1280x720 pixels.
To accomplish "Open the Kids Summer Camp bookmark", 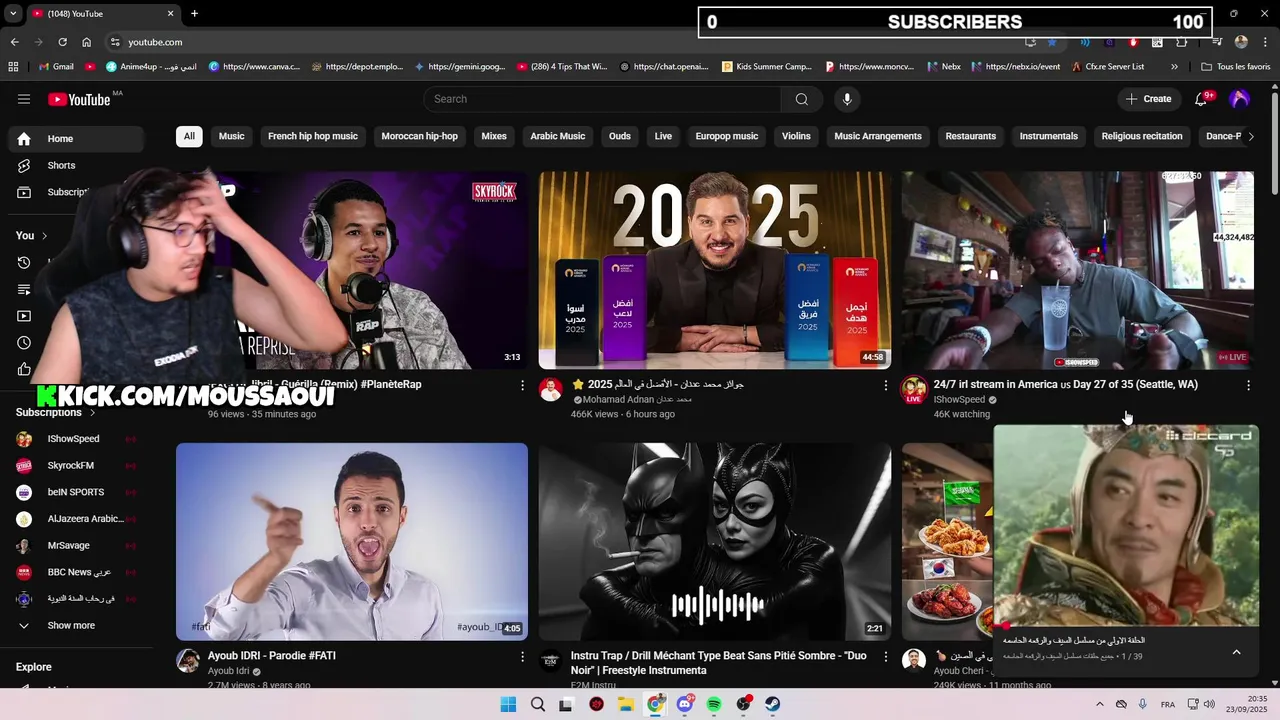I will point(766,67).
